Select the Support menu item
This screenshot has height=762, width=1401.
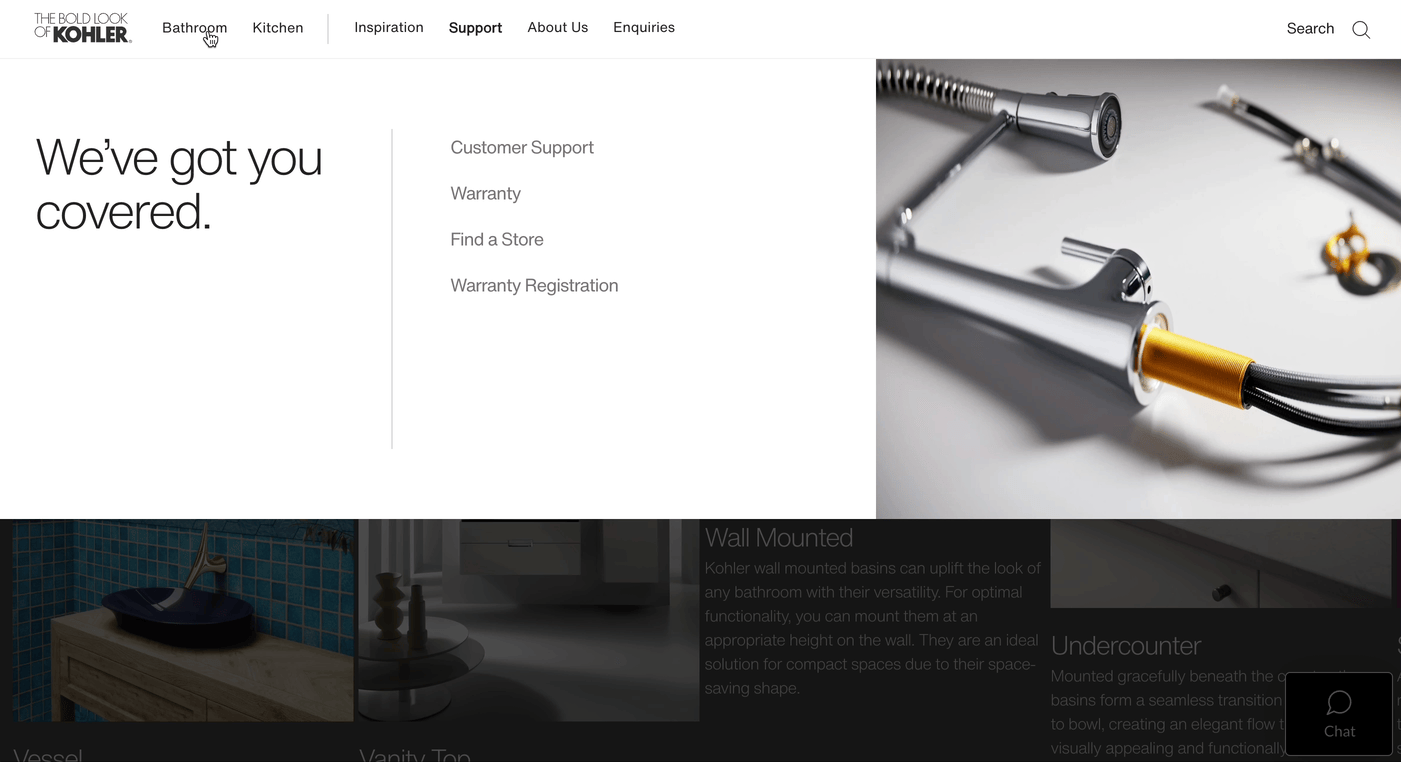475,28
